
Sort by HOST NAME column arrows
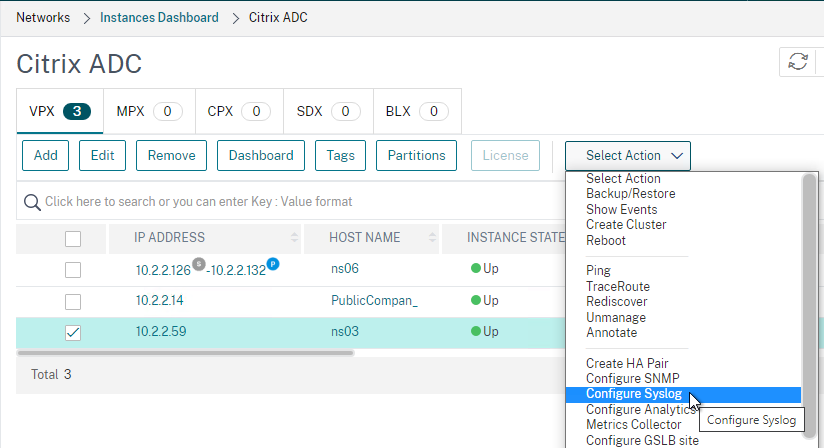click(x=432, y=238)
